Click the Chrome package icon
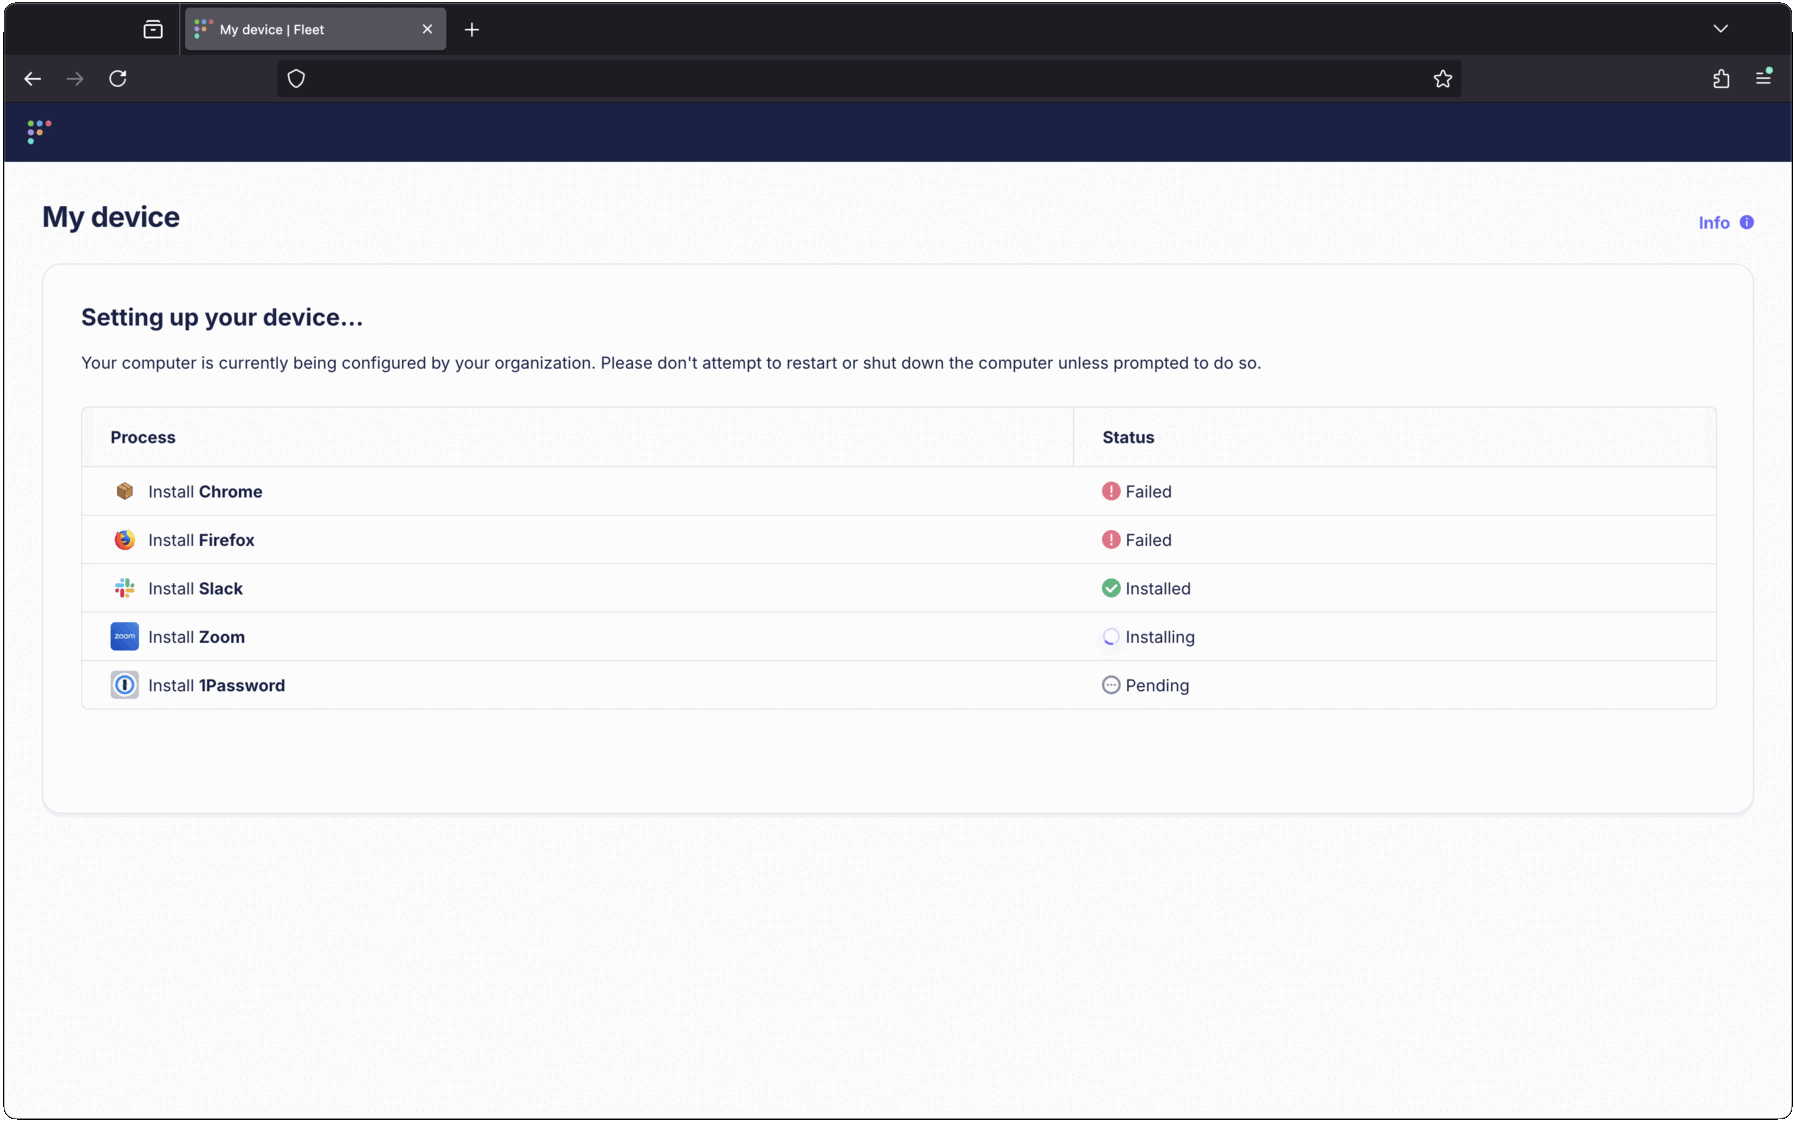Viewport: 1795px width, 1122px height. [x=124, y=491]
